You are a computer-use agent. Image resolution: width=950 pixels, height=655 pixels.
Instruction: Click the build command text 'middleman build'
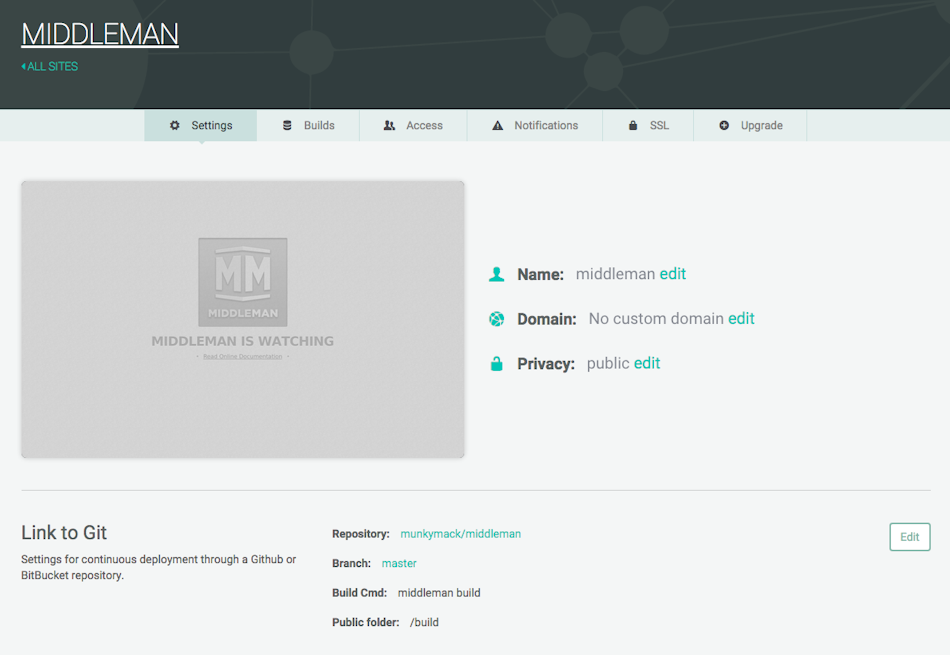[x=439, y=593]
